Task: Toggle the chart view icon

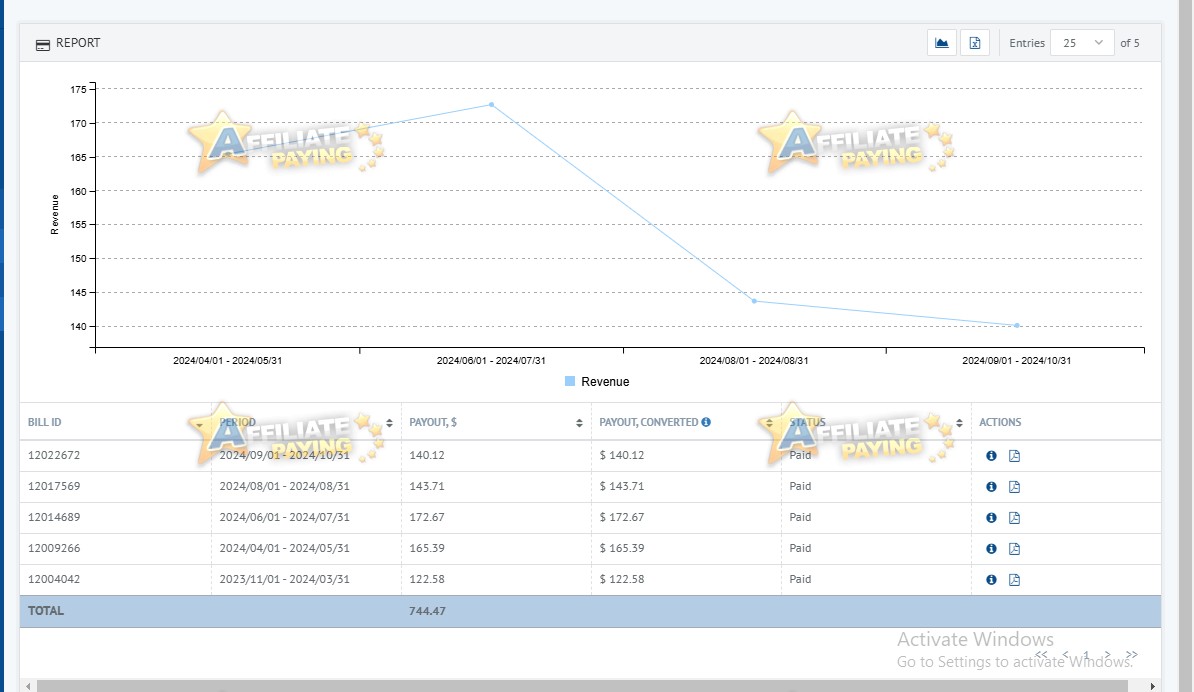Action: point(941,43)
